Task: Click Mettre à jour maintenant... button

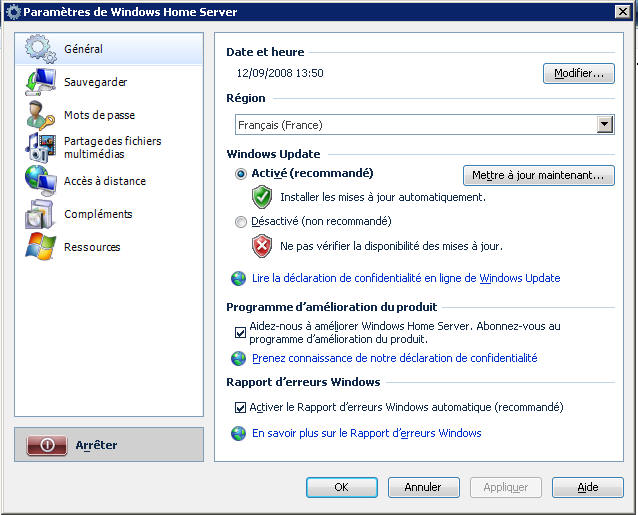Action: pyautogui.click(x=539, y=175)
